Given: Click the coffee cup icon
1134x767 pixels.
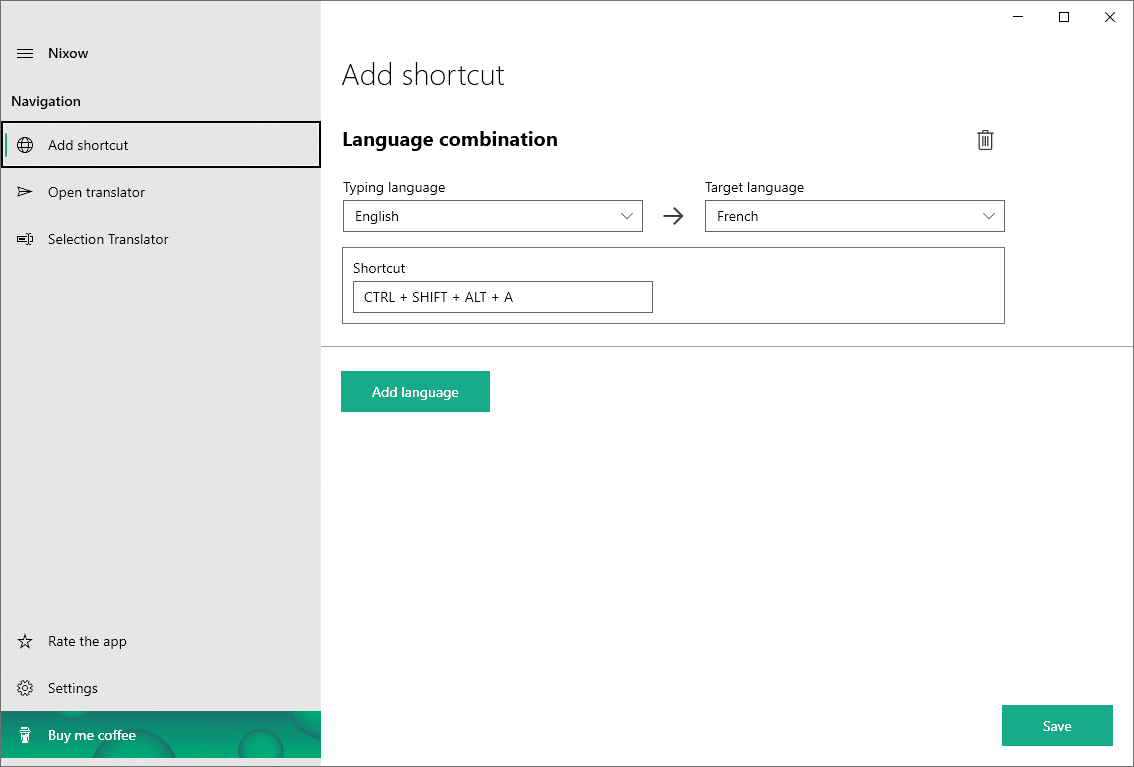Looking at the screenshot, I should coord(25,735).
